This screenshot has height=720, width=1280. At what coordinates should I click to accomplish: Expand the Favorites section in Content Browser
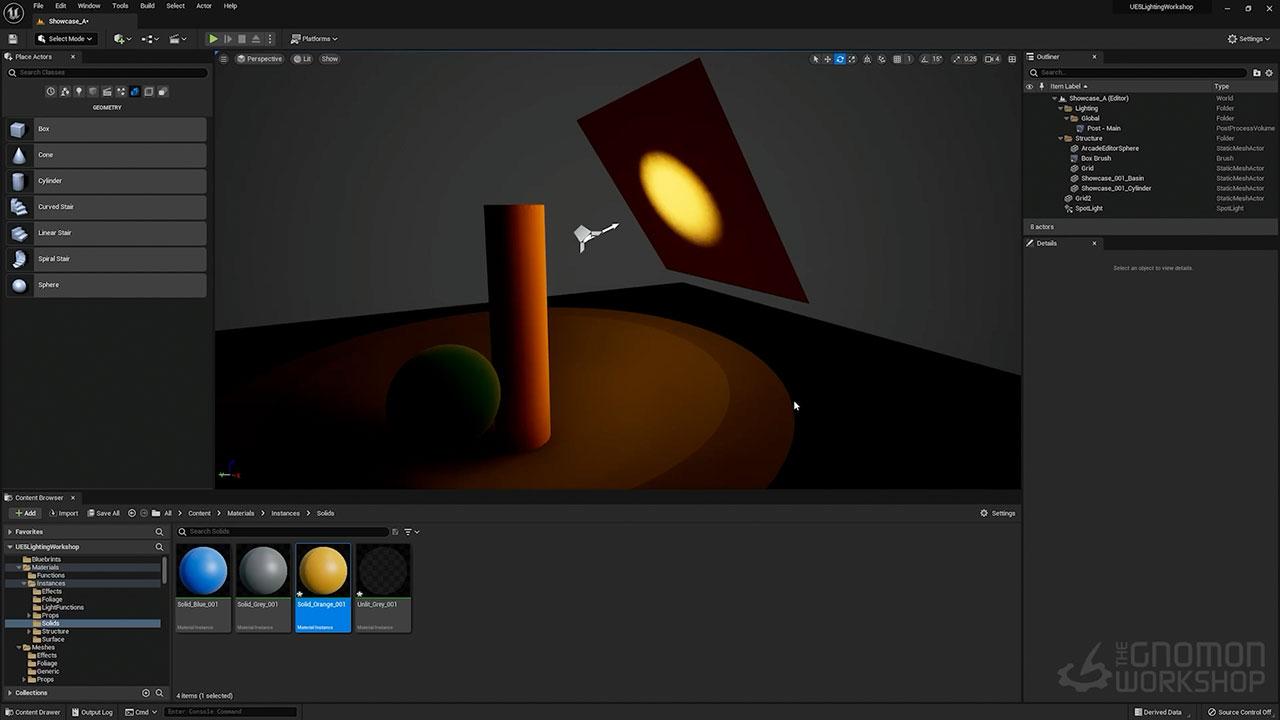(x=11, y=532)
